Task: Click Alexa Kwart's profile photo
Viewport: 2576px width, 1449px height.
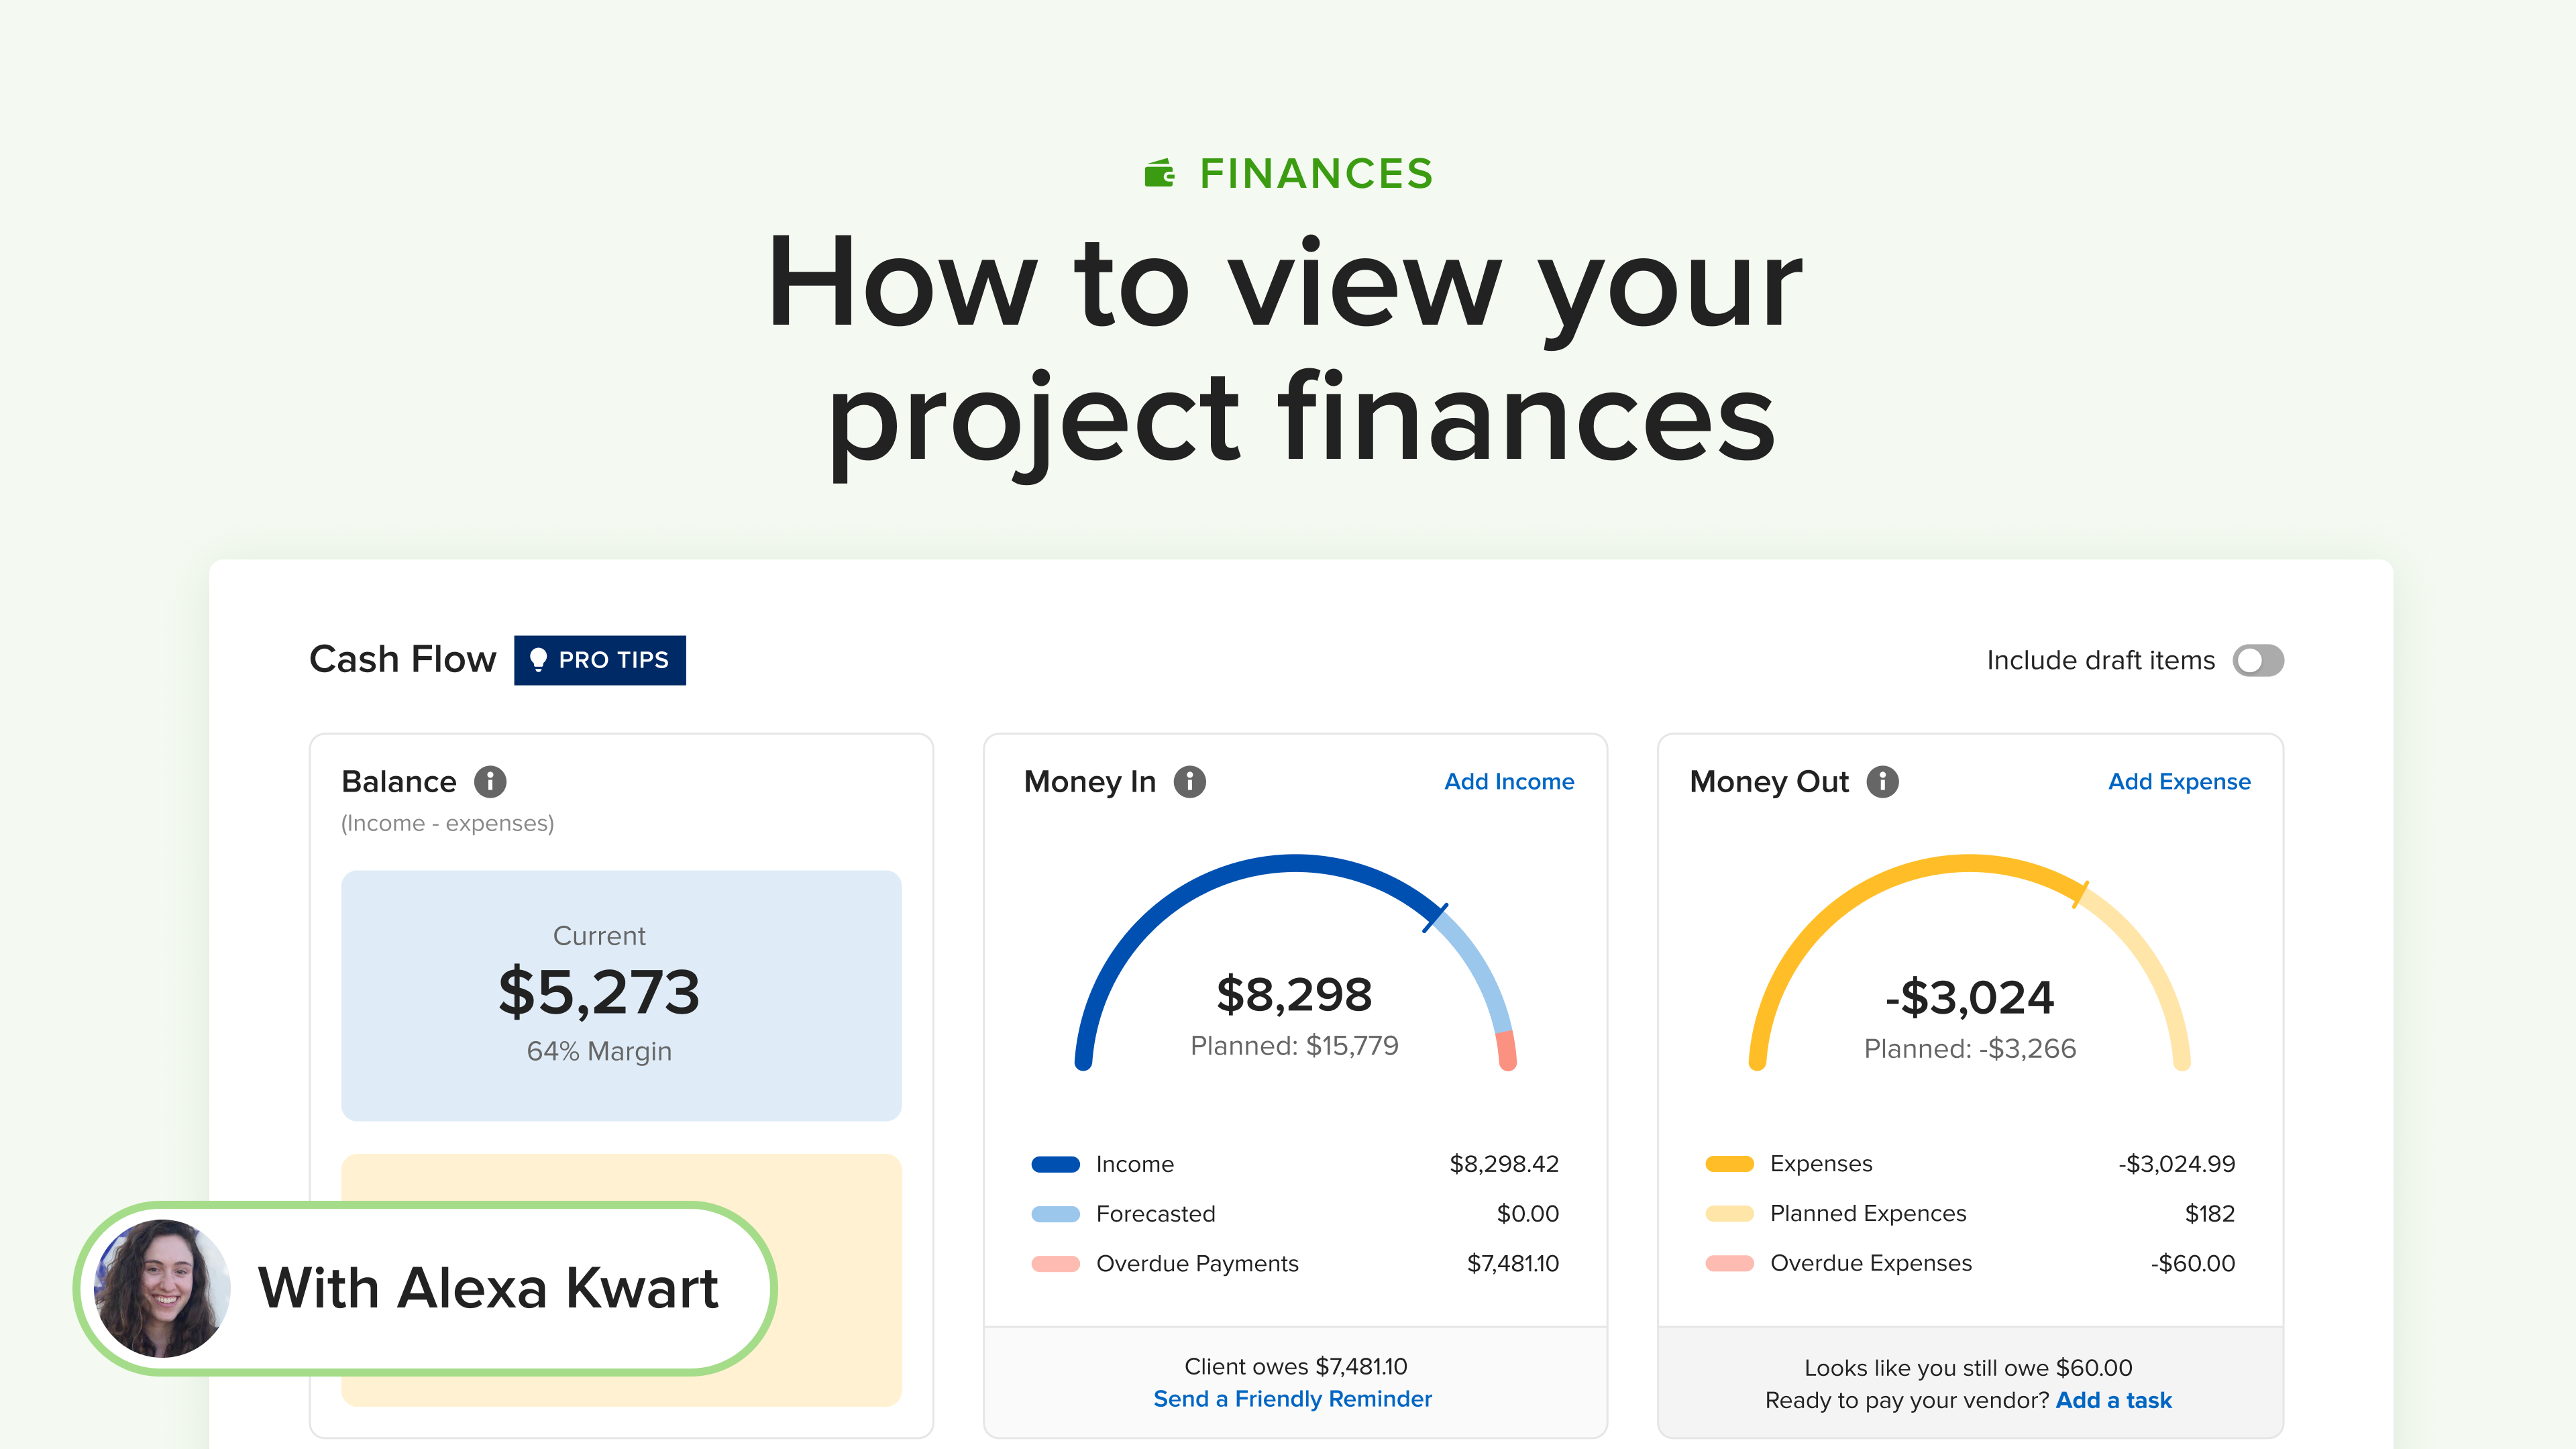Action: tap(162, 1288)
